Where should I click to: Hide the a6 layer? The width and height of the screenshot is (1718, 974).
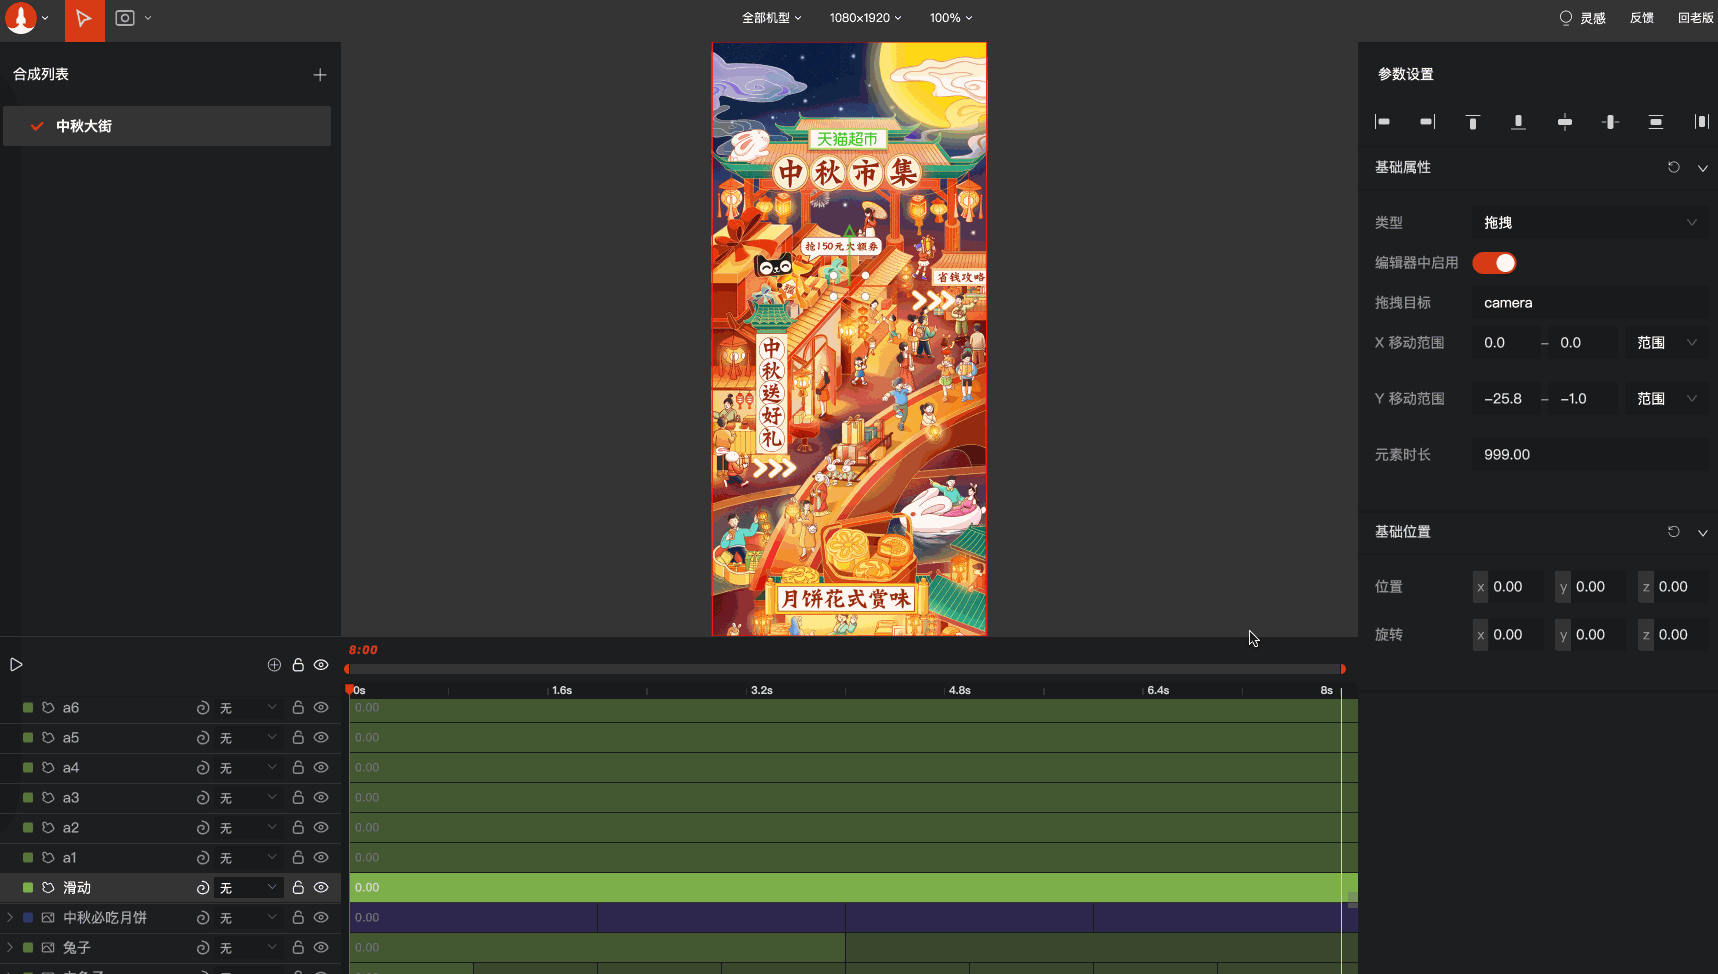(321, 708)
